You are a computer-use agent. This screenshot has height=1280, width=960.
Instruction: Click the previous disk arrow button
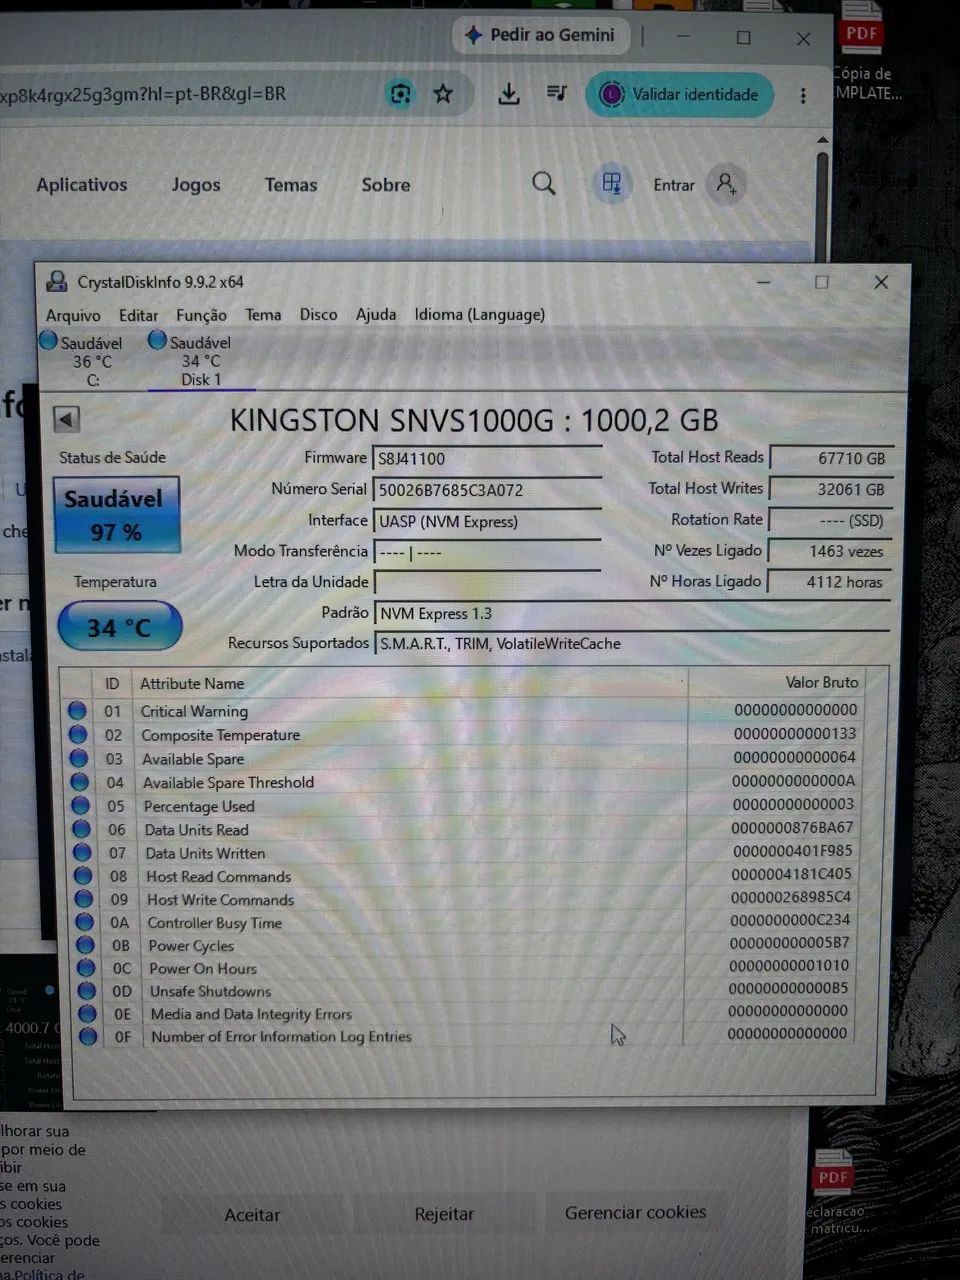[67, 419]
